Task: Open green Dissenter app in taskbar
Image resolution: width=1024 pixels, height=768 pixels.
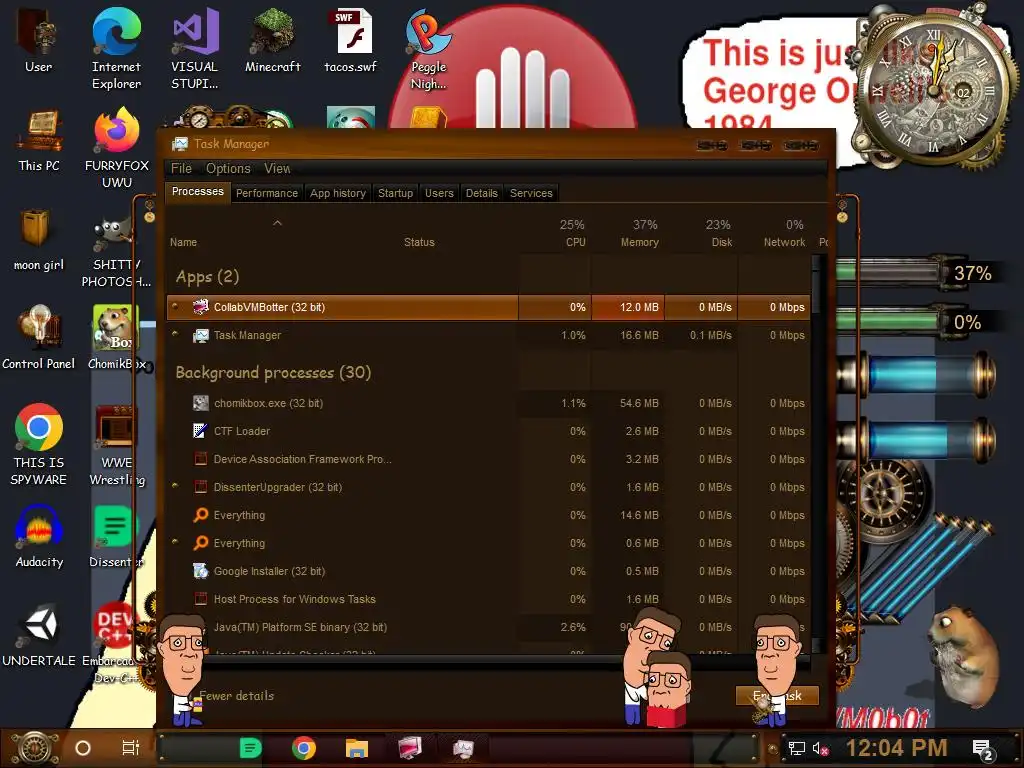Action: [251, 748]
